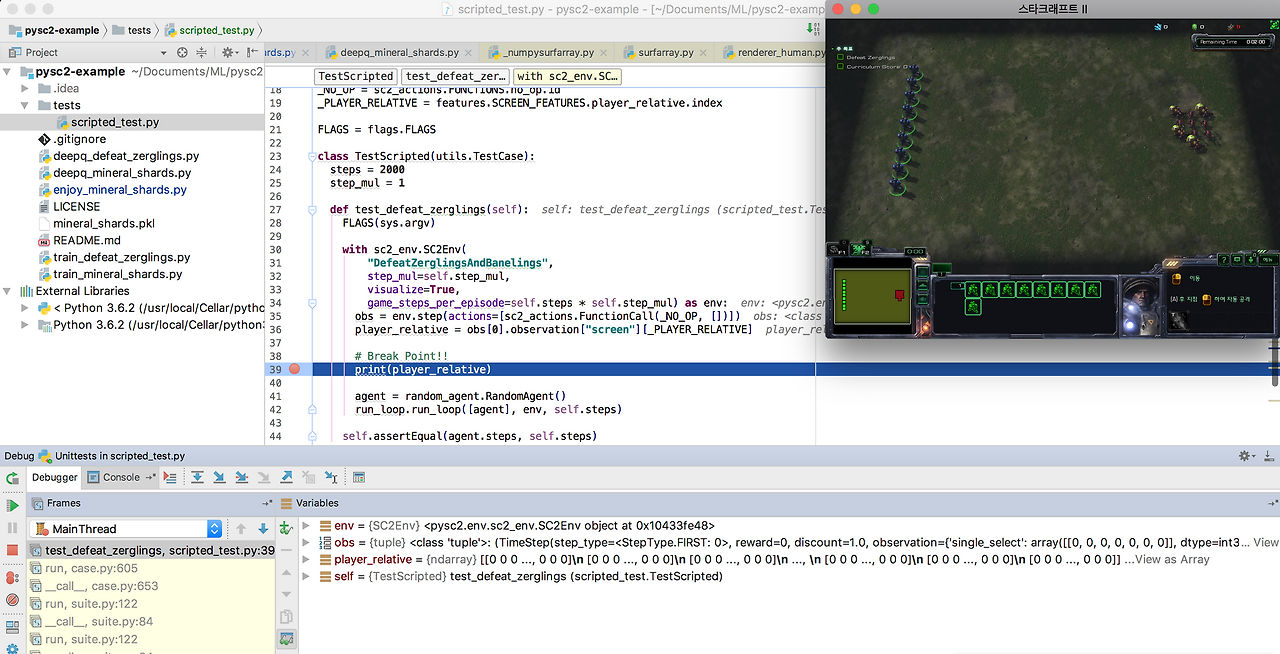Open the MainThread thread dropdown
This screenshot has width=1280, height=654.
pyautogui.click(x=126, y=529)
